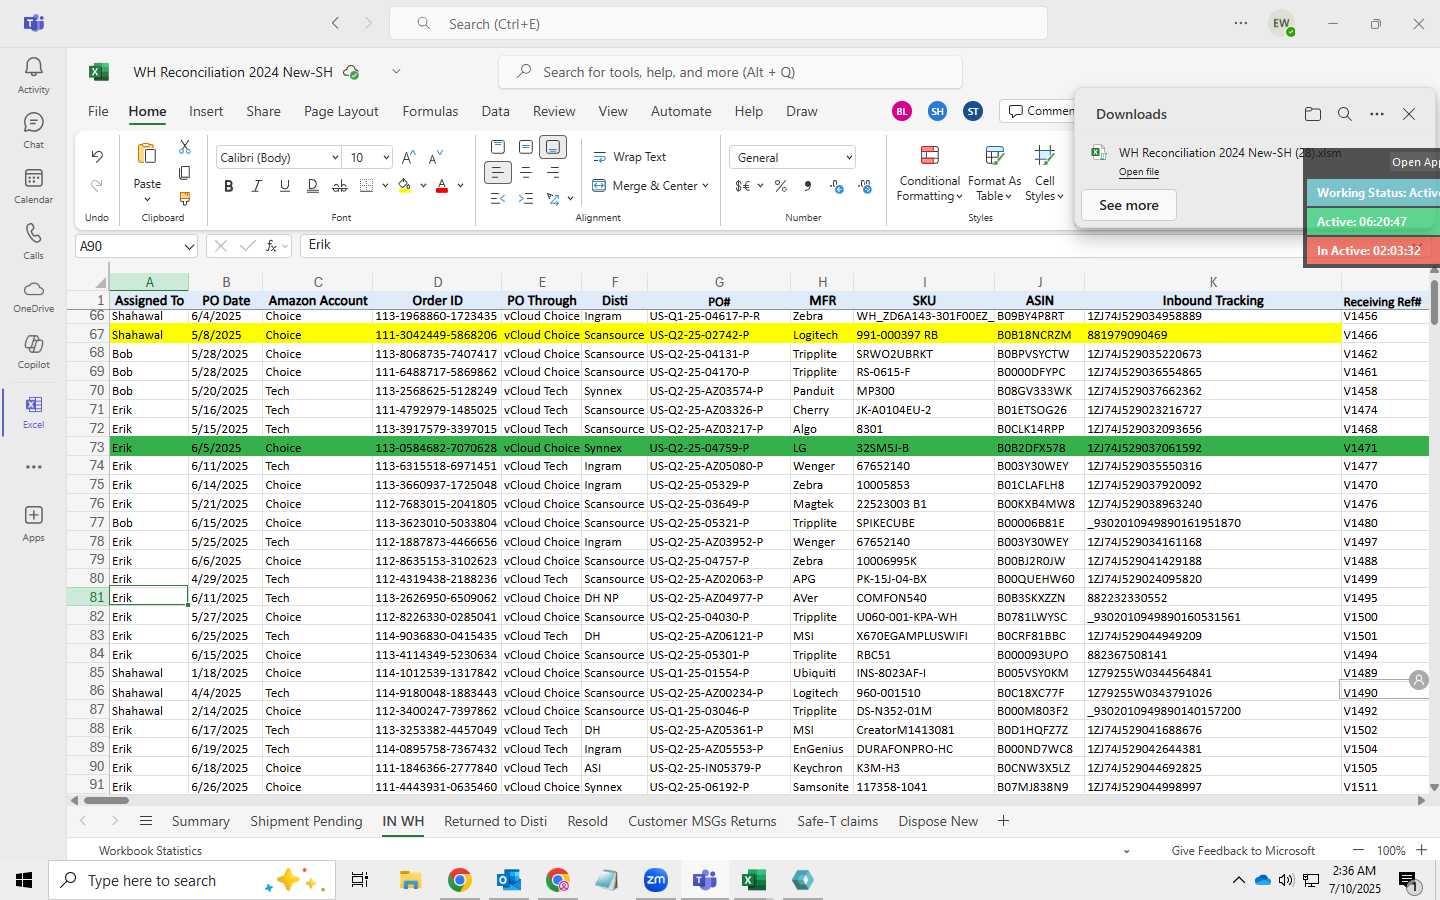The height and width of the screenshot is (900, 1440).
Task: Open Outlook from the taskbar
Action: (x=509, y=880)
